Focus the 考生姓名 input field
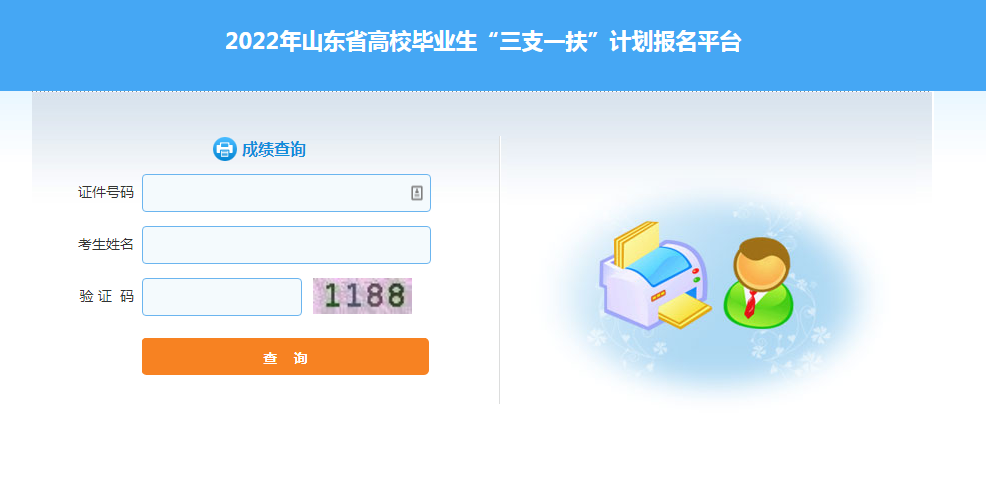Screen dimensions: 986x491 (x=286, y=245)
